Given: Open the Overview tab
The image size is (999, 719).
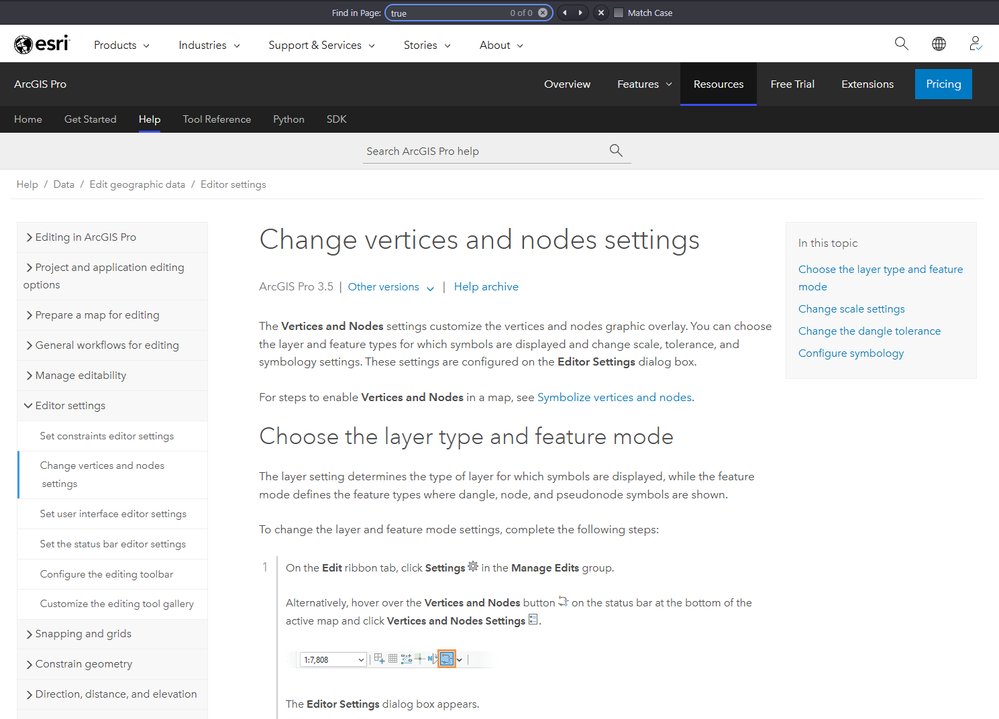Looking at the screenshot, I should (567, 84).
